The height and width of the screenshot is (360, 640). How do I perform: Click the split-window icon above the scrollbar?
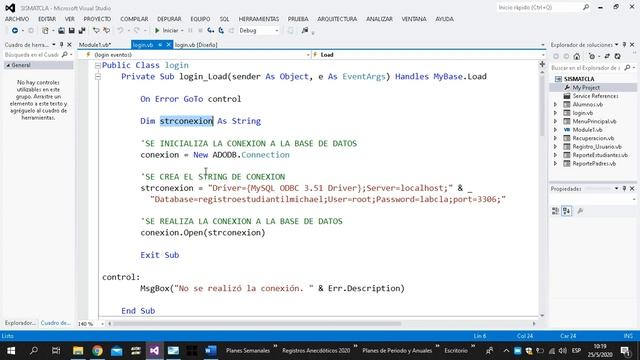542,64
